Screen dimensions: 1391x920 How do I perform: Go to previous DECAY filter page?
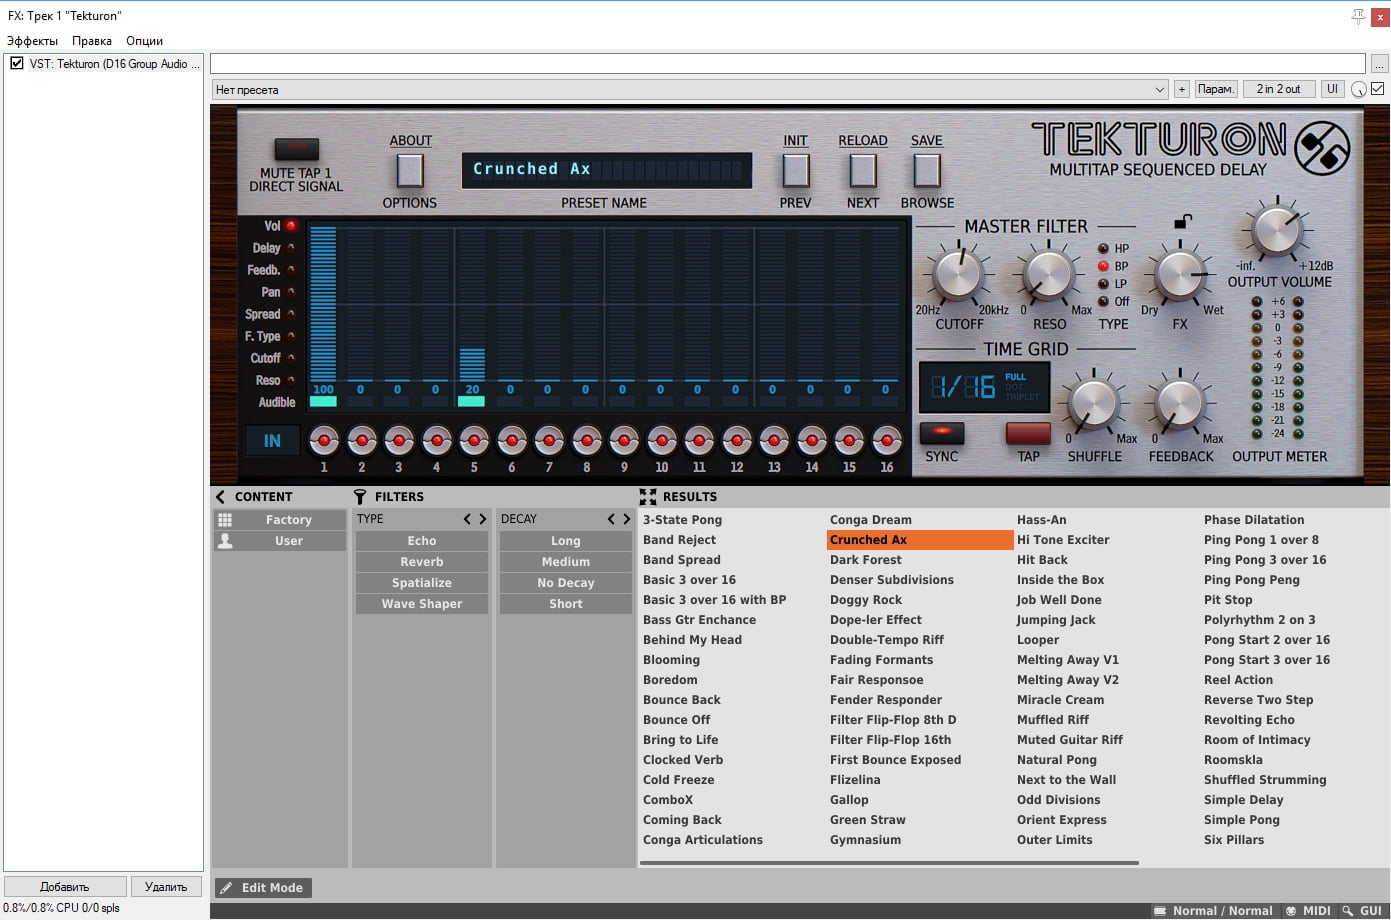[x=611, y=519]
